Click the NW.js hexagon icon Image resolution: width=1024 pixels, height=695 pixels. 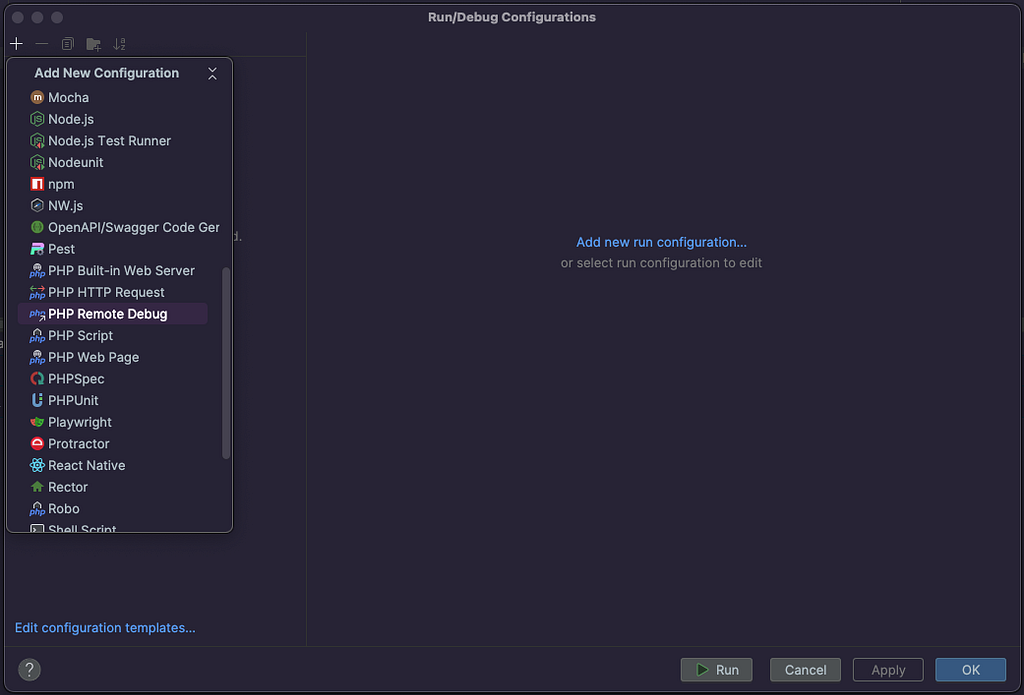[37, 205]
